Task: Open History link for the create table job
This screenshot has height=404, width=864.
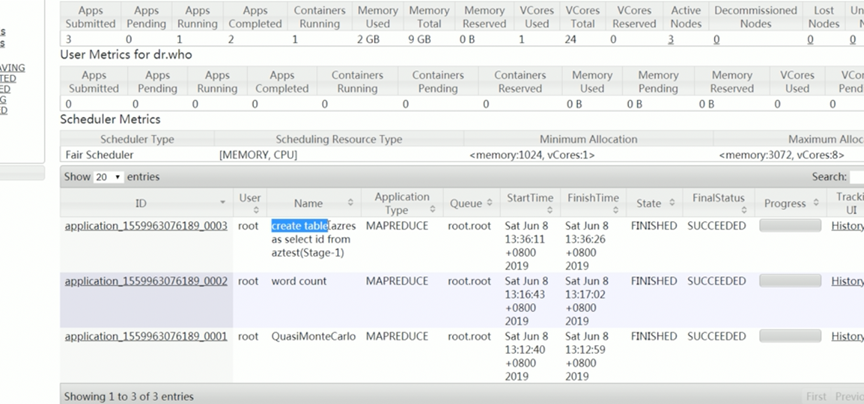Action: coord(847,226)
